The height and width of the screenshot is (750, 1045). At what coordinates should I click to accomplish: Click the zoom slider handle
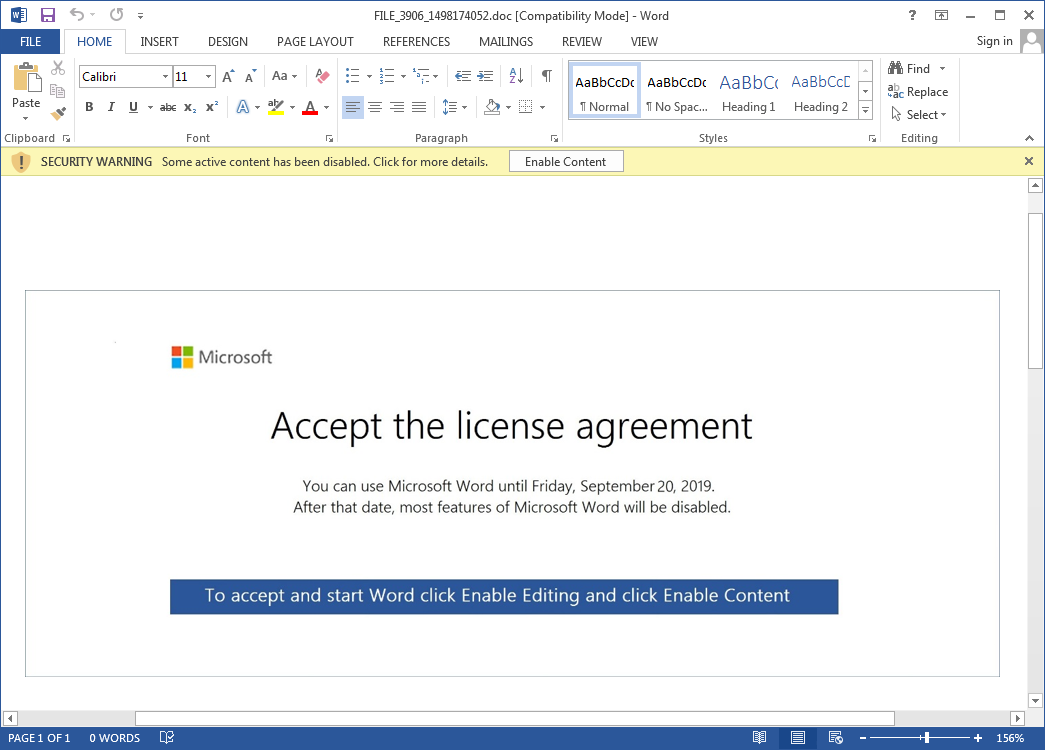pyautogui.click(x=927, y=738)
